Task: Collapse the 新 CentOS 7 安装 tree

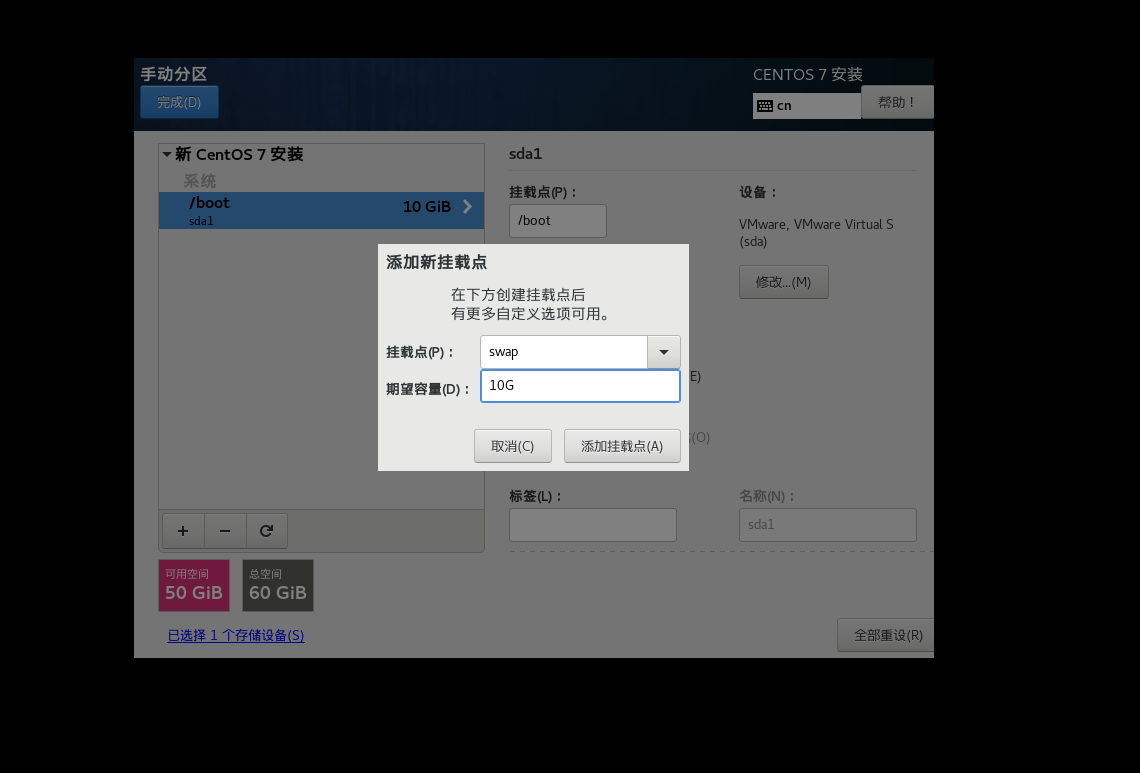Action: (x=166, y=154)
